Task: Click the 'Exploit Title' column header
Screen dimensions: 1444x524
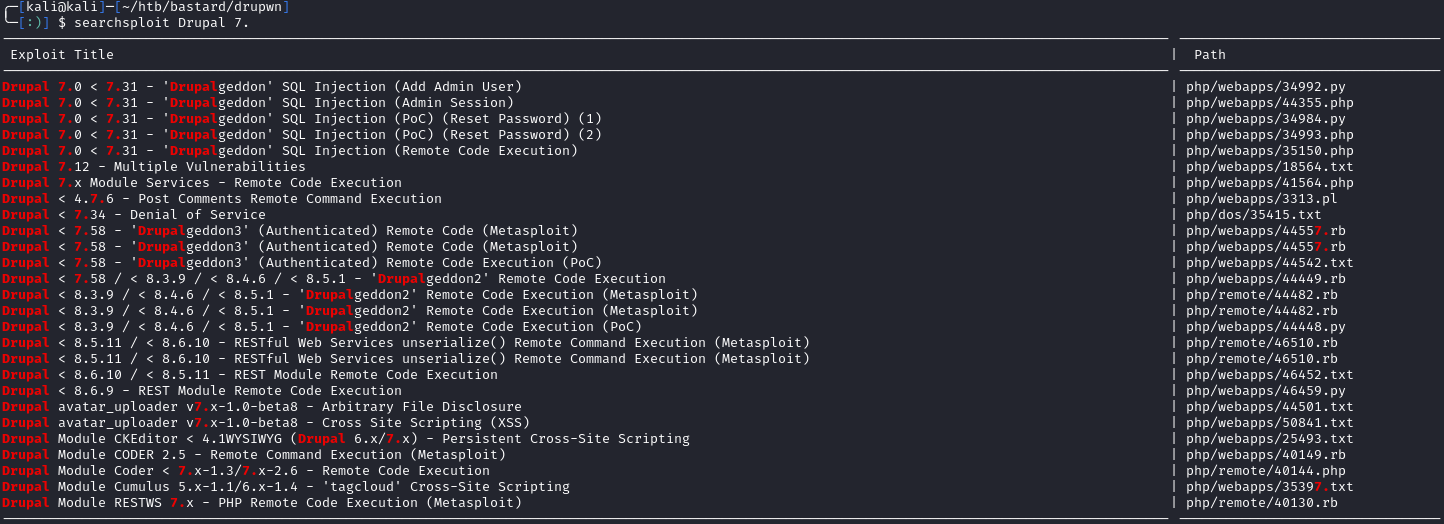Action: (x=62, y=54)
